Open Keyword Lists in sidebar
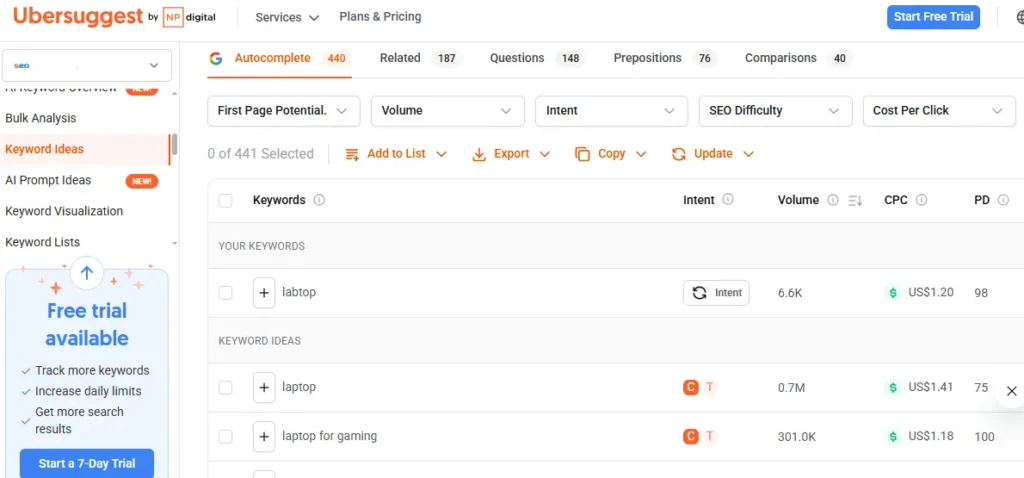The height and width of the screenshot is (478, 1024). click(42, 242)
